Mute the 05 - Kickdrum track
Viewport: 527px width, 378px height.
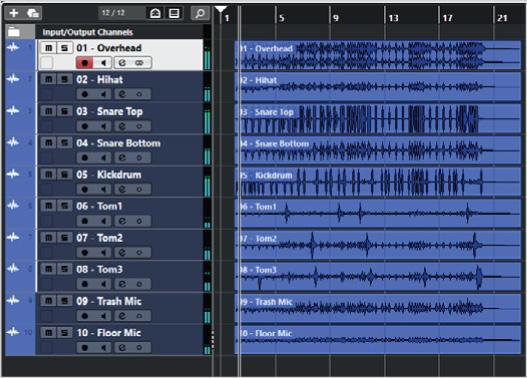(x=48, y=174)
